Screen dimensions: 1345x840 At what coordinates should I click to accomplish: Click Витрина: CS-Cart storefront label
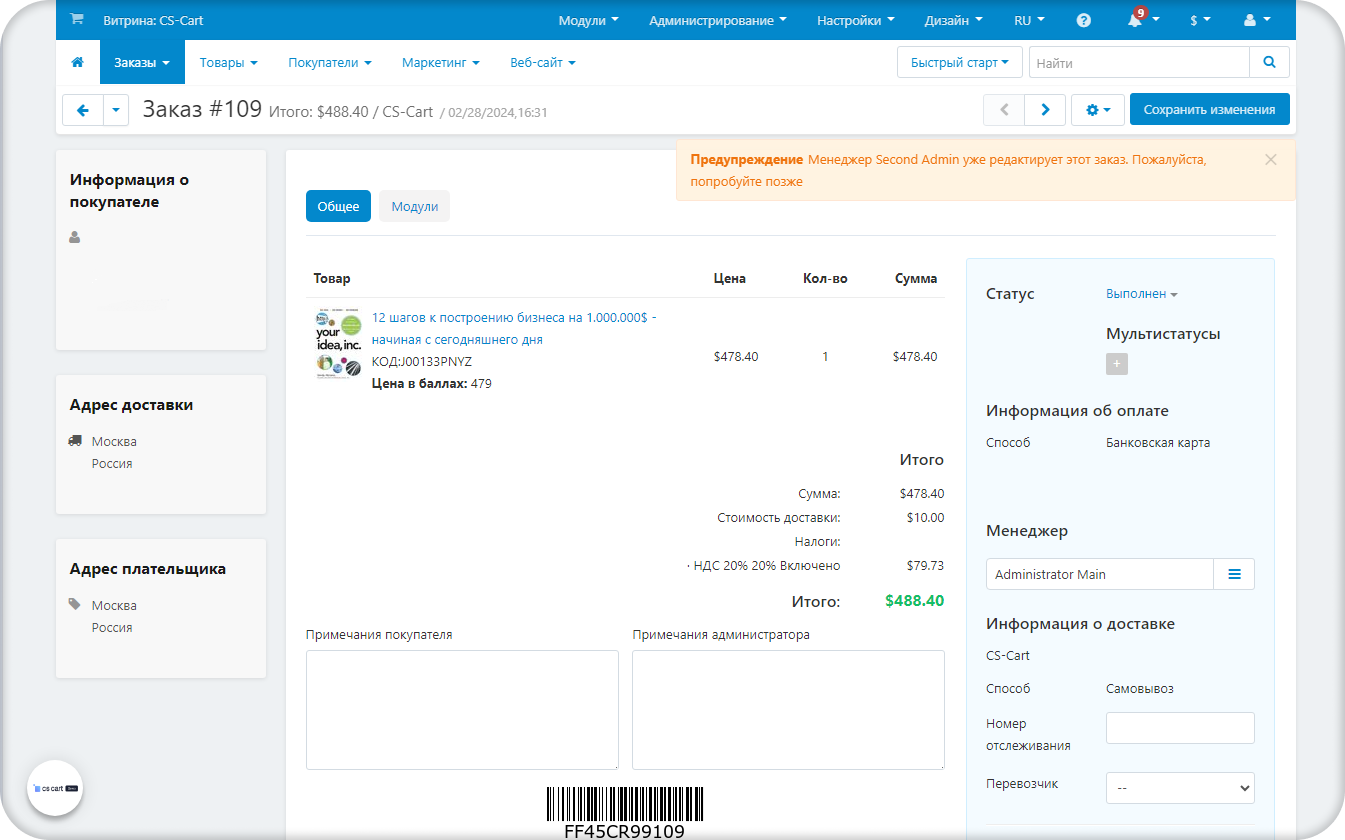(153, 20)
